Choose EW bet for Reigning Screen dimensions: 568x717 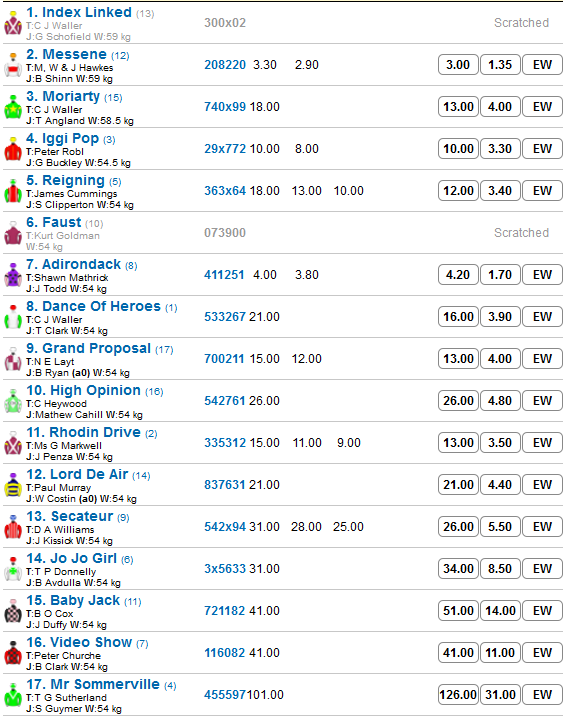pyautogui.click(x=542, y=191)
